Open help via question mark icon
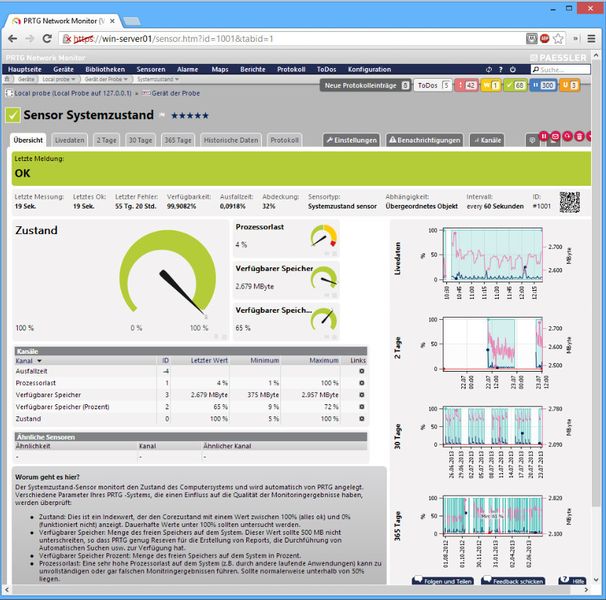This screenshot has width=606, height=600. tap(501, 70)
